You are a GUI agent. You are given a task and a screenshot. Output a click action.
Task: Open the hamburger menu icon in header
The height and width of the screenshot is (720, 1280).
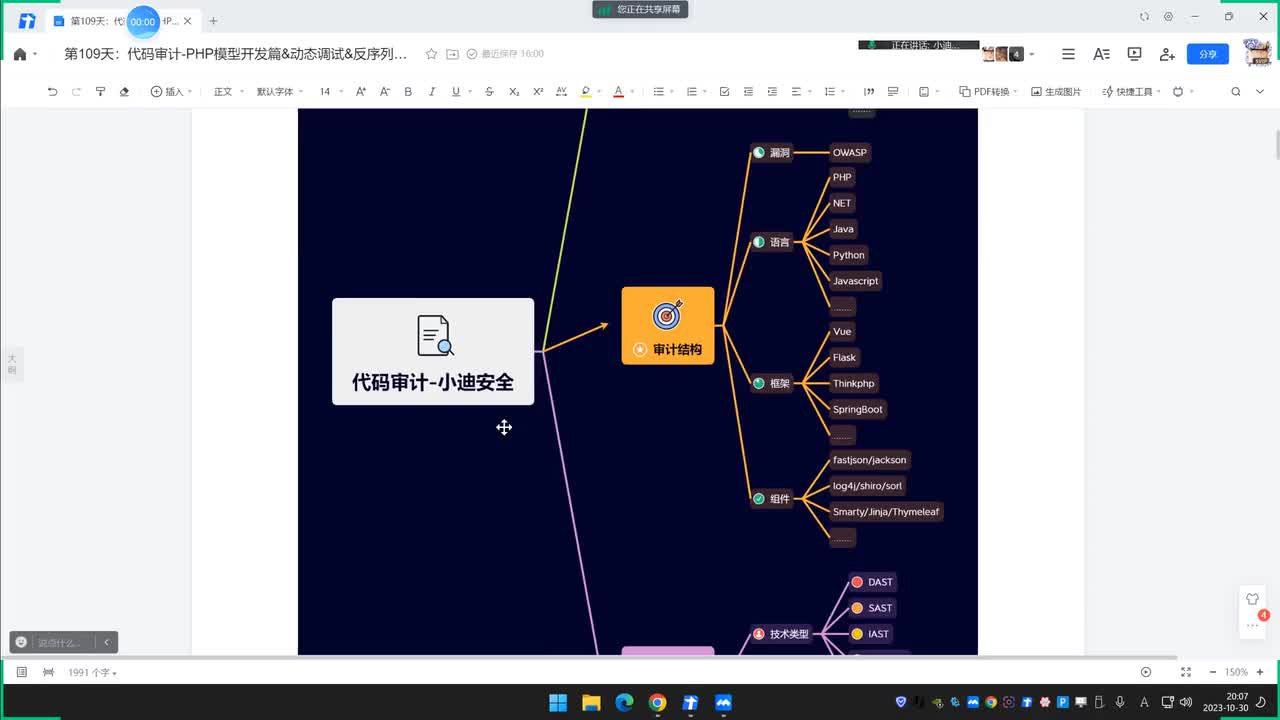[x=1068, y=54]
